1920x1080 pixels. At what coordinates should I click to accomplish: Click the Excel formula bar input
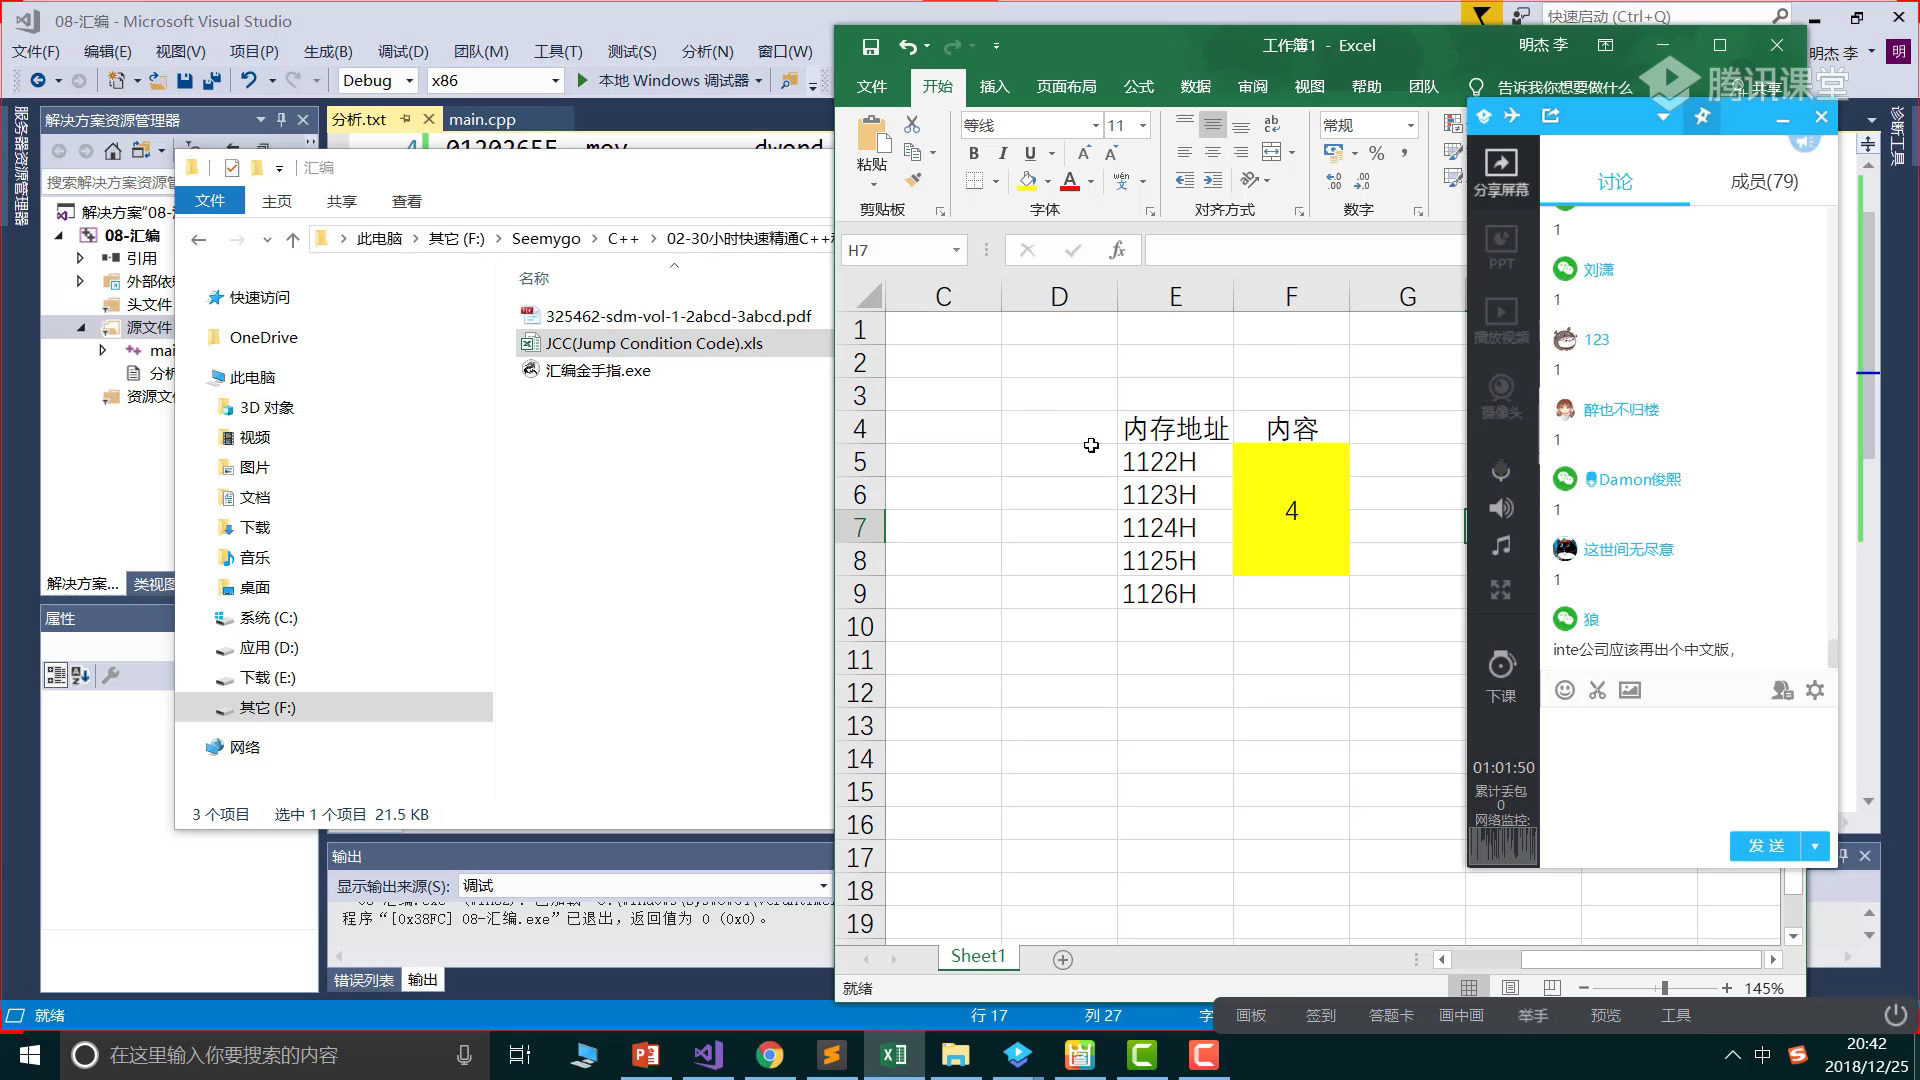1305,250
